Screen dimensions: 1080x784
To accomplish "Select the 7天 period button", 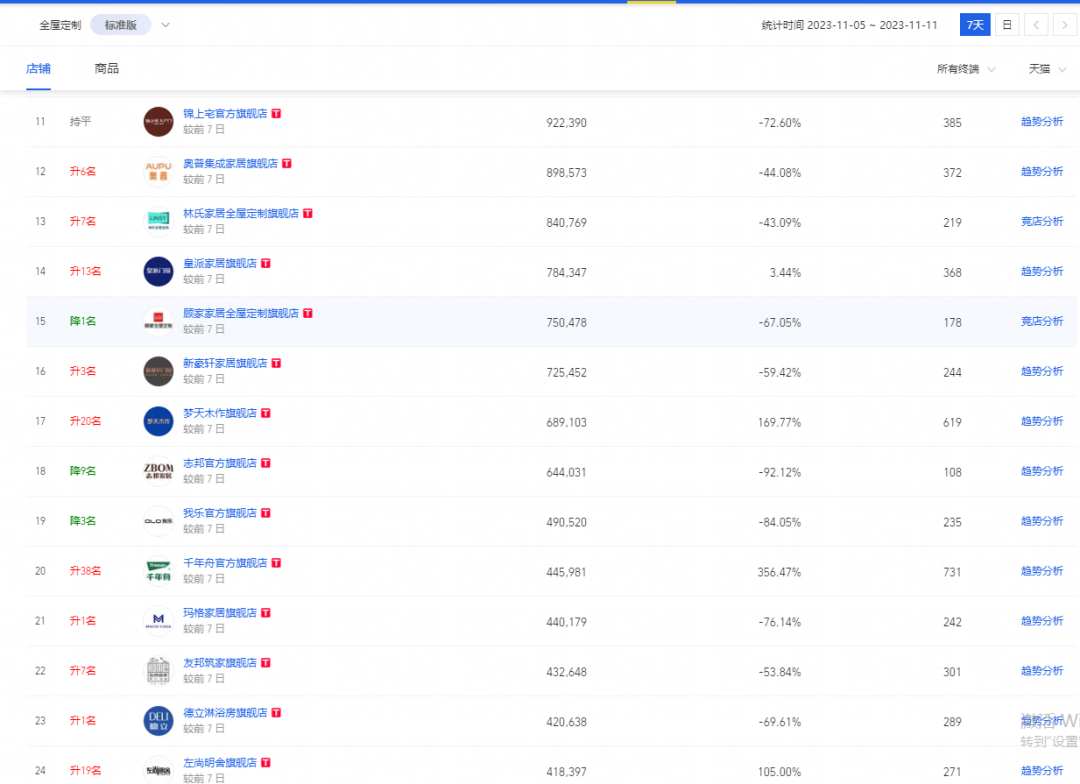I will point(975,25).
